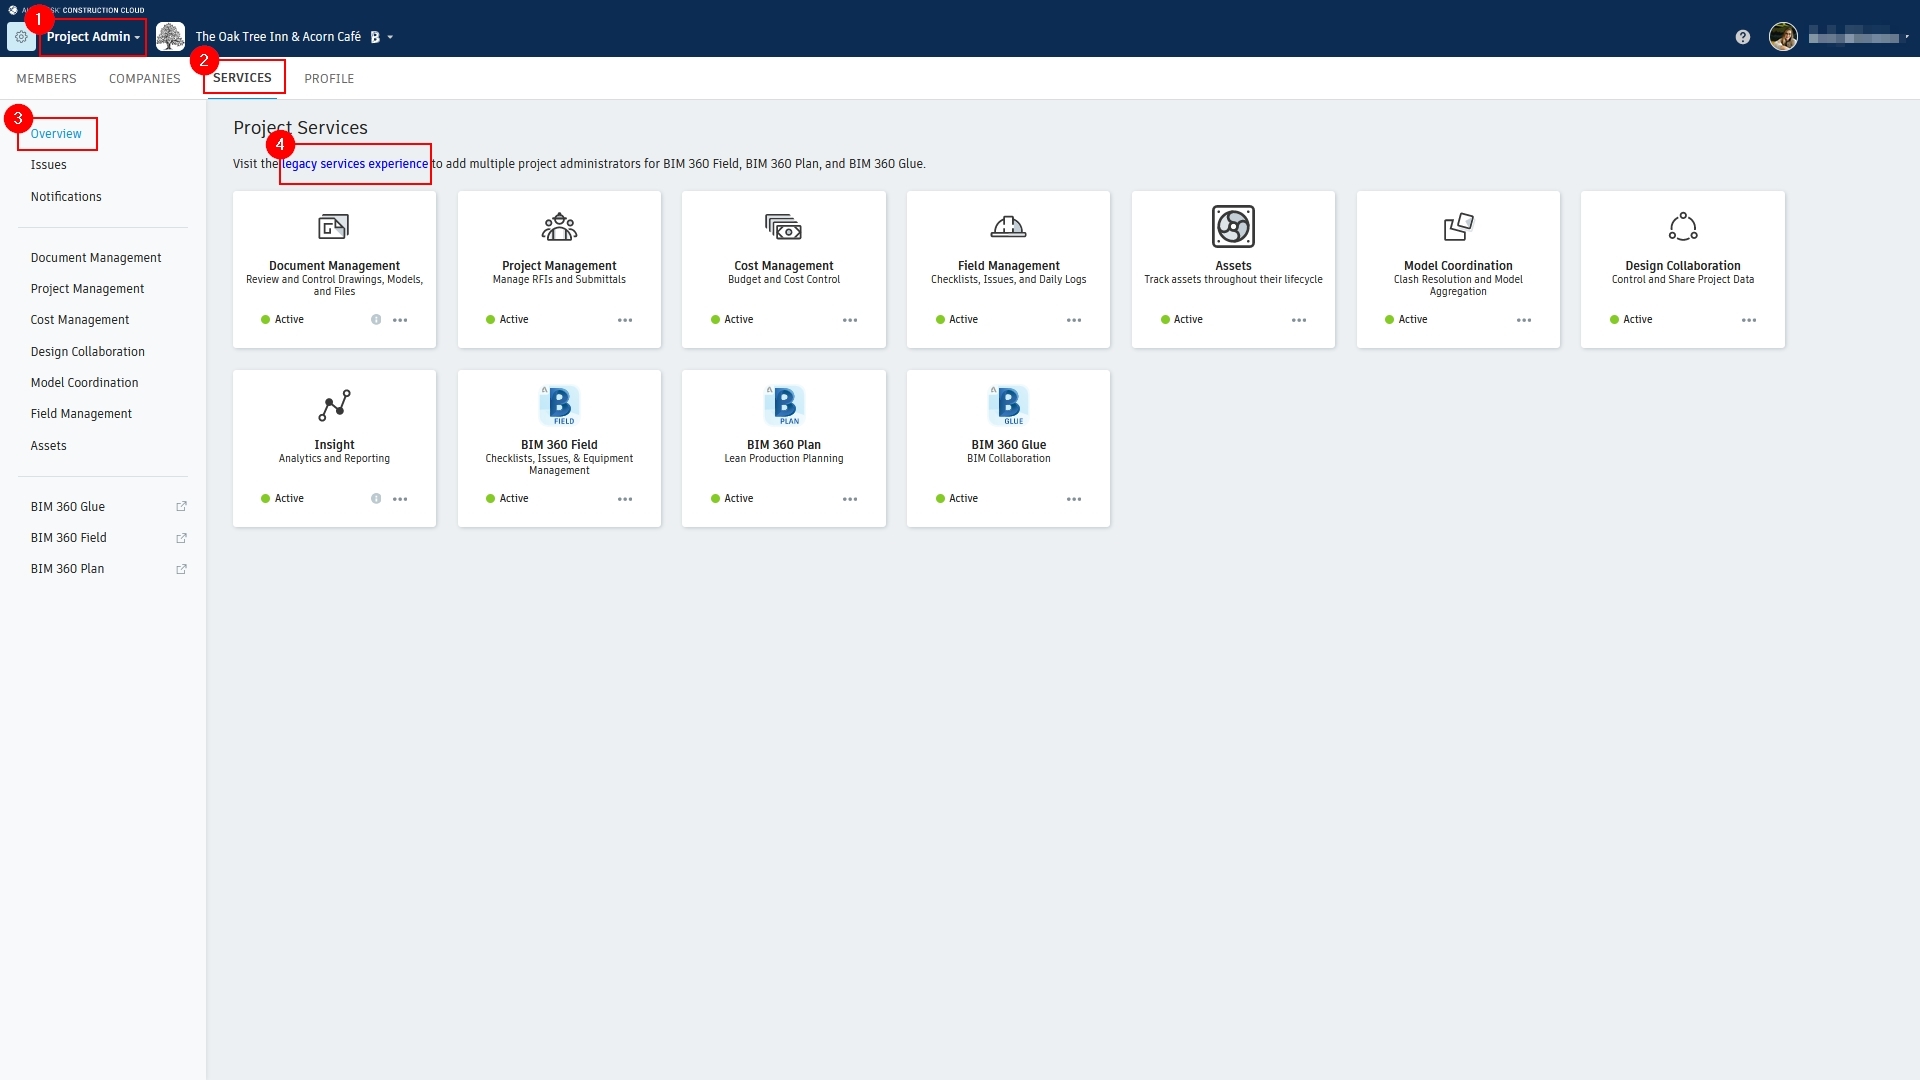
Task: Click the Insight analytics graph icon
Action: pyautogui.click(x=334, y=405)
